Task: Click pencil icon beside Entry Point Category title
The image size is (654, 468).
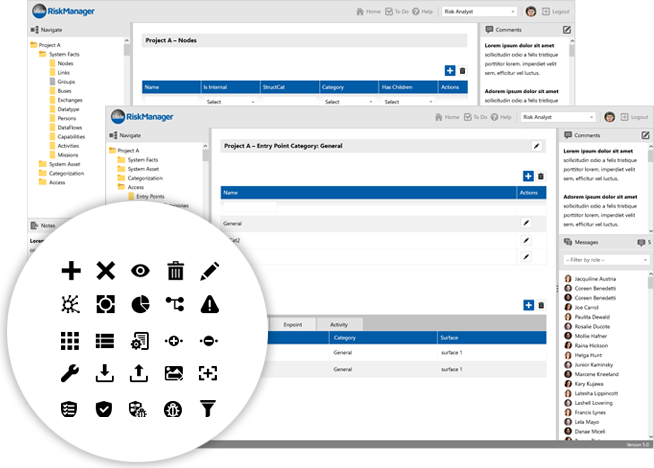Action: (536, 146)
